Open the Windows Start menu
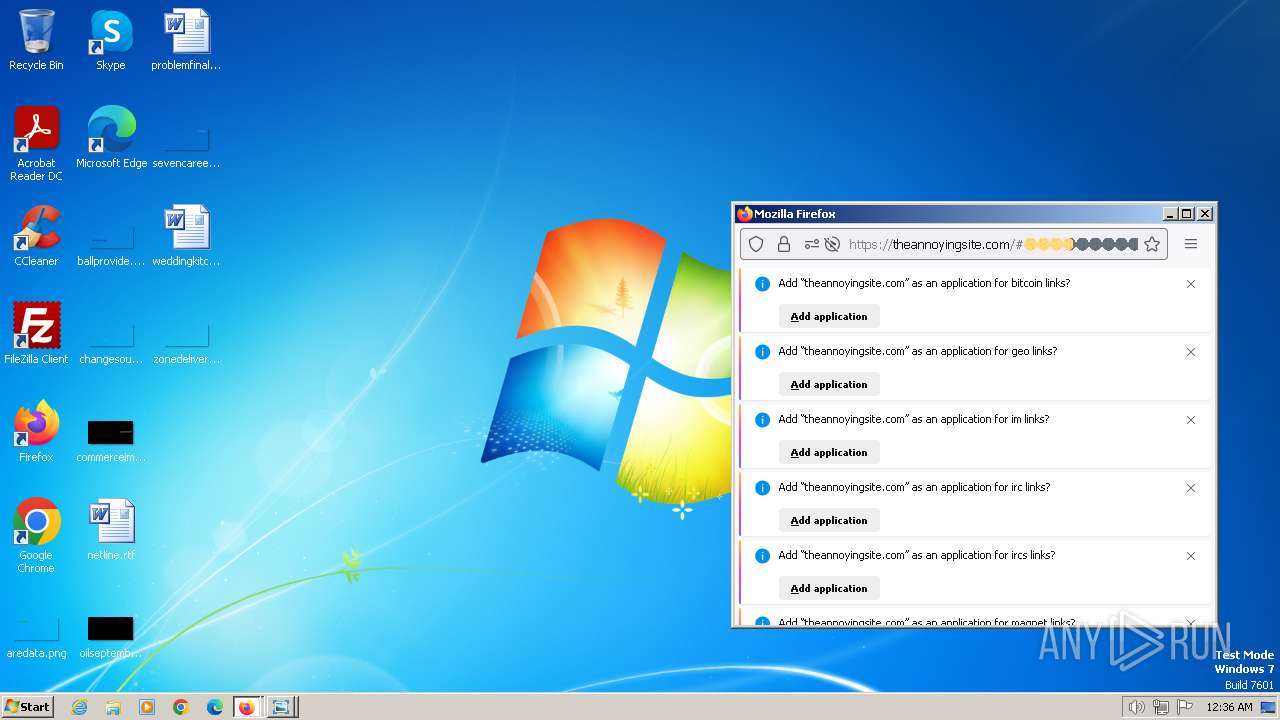 [27, 707]
